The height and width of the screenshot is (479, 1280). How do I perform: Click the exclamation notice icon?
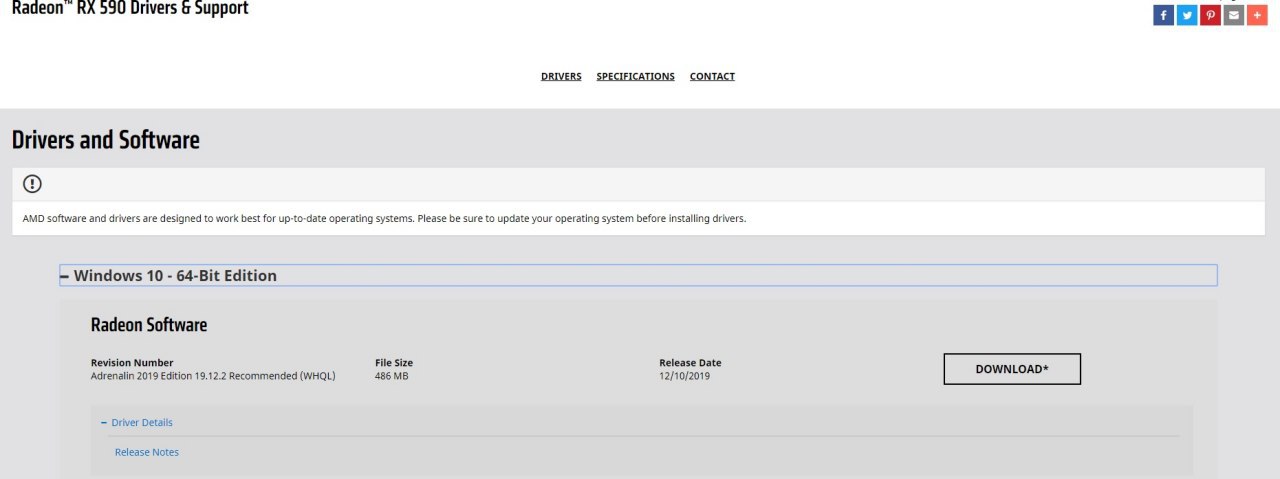click(32, 184)
